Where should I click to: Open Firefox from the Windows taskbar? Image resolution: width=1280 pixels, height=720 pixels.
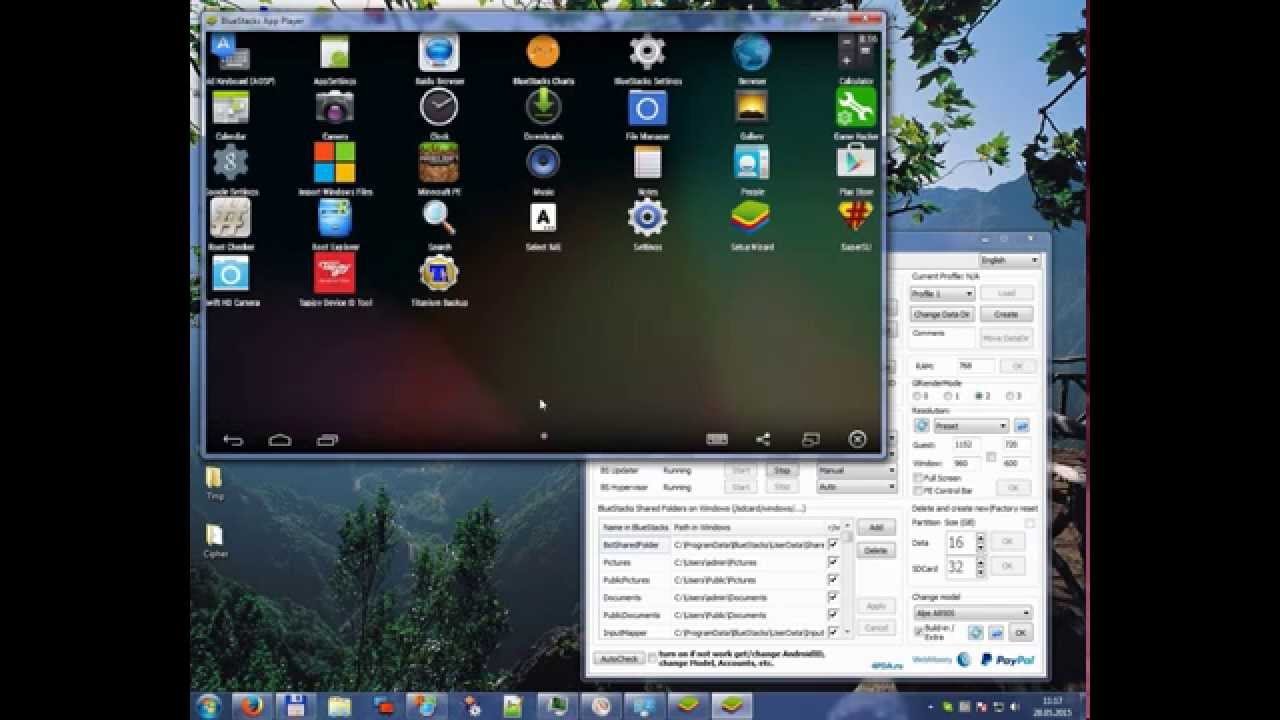click(x=253, y=705)
